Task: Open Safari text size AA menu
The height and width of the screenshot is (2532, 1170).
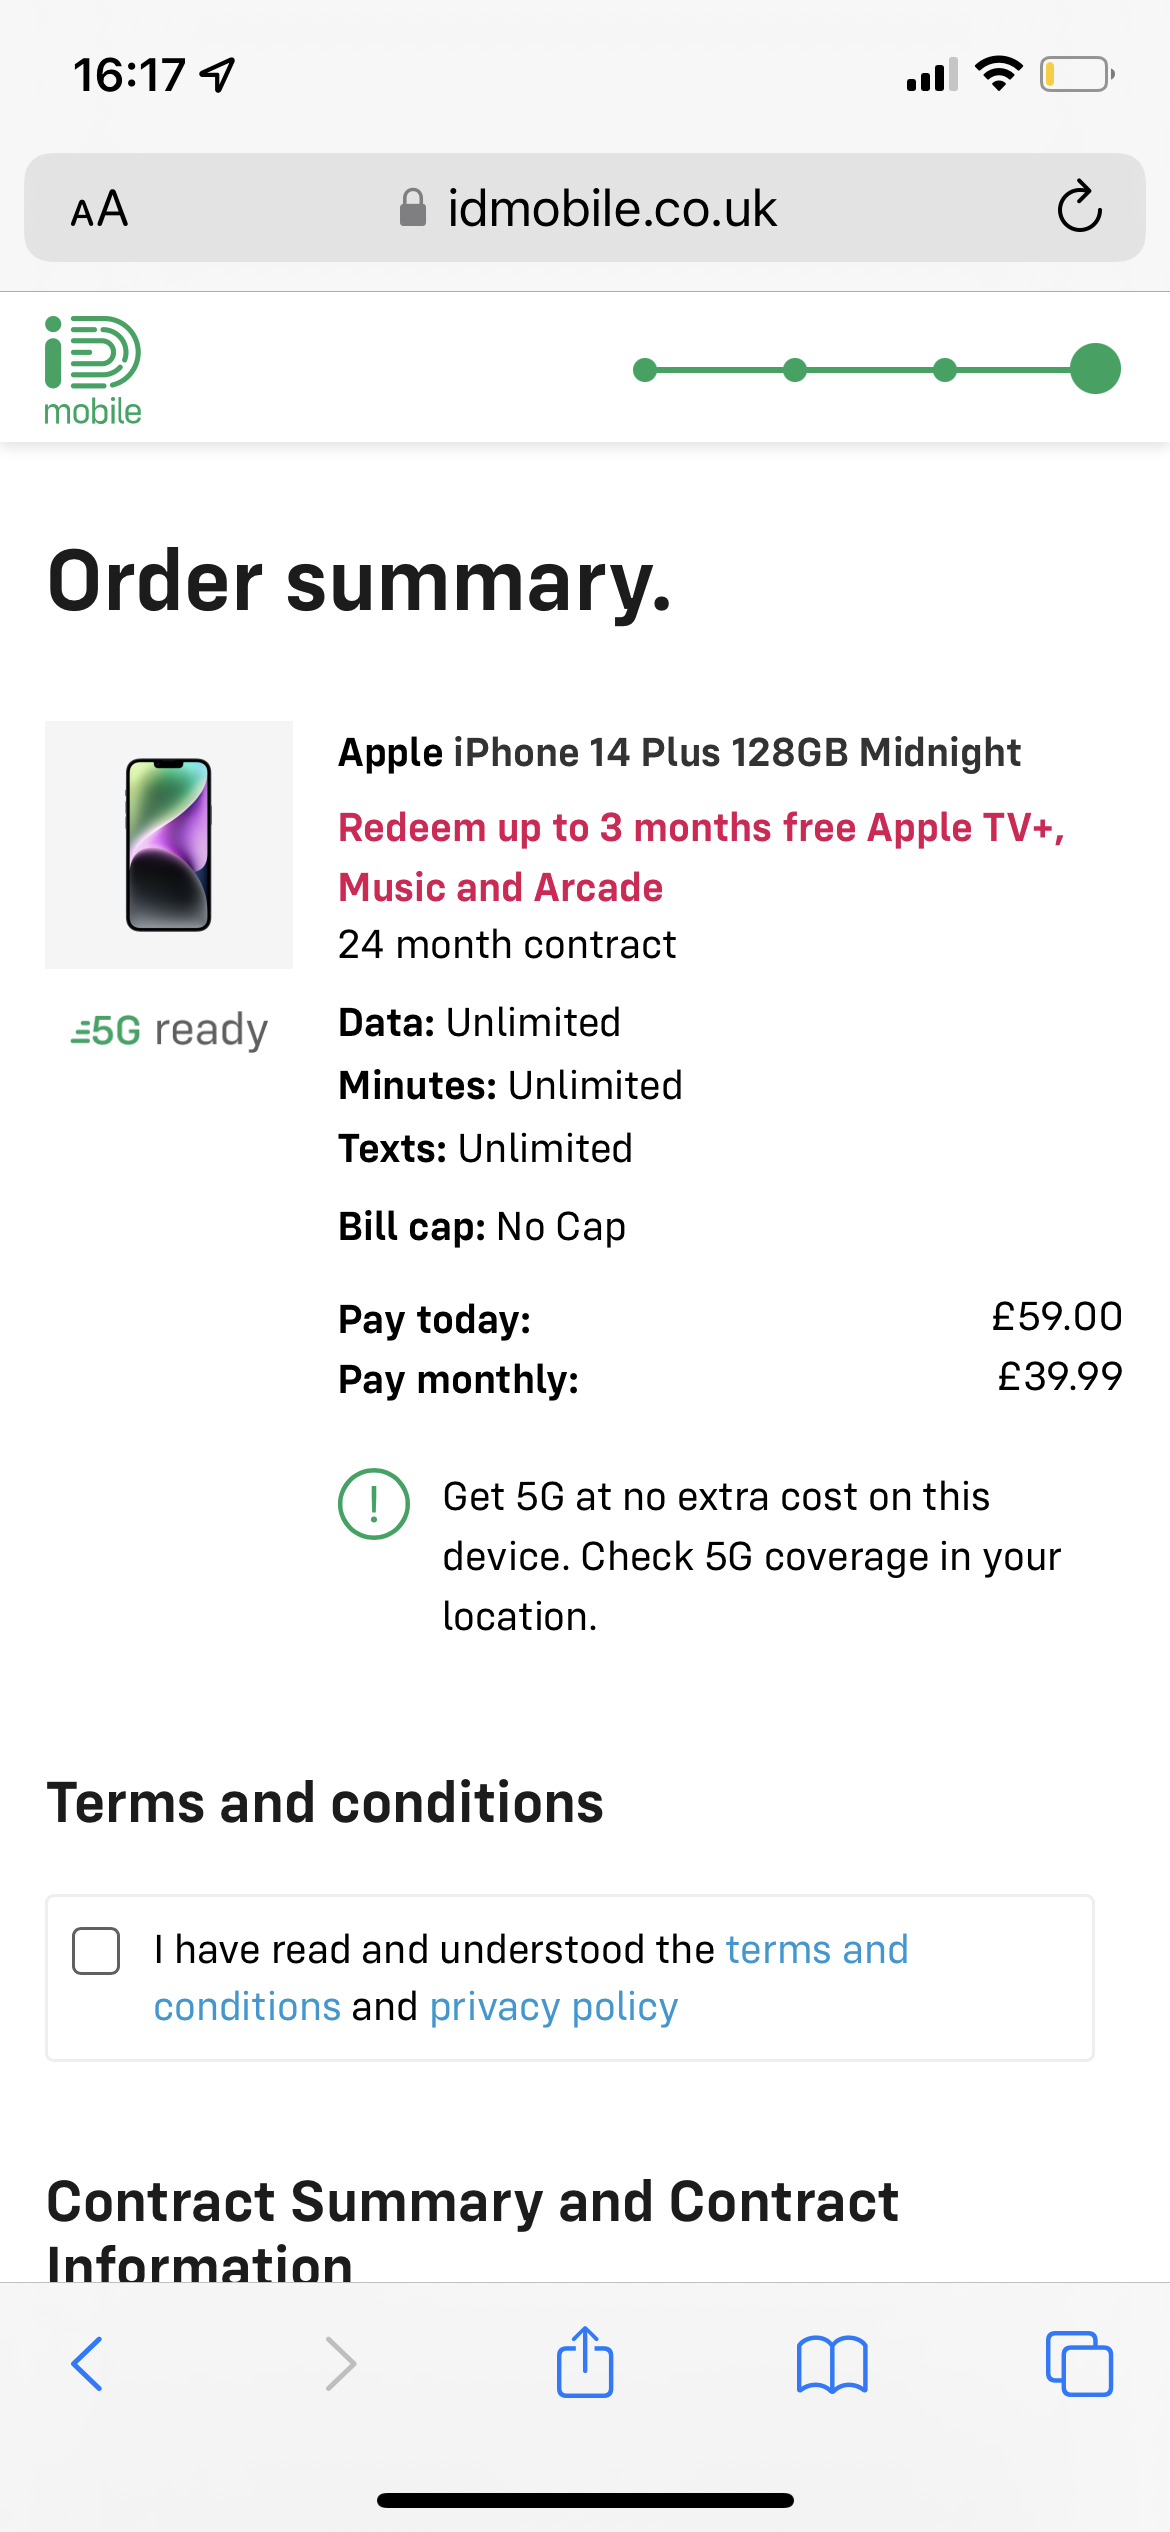Action: (x=99, y=209)
